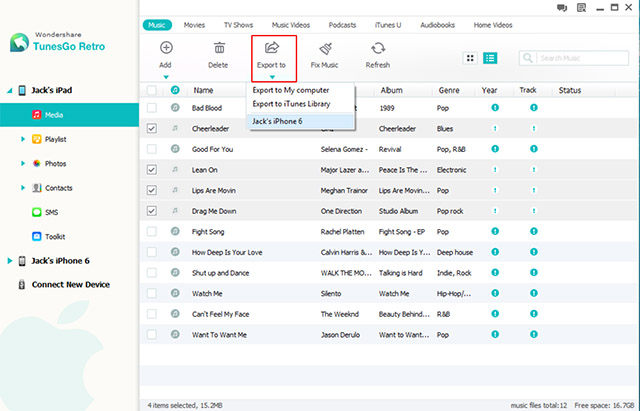Check the Bad Blood song checkbox
Image resolution: width=640 pixels, height=411 pixels.
(152, 107)
